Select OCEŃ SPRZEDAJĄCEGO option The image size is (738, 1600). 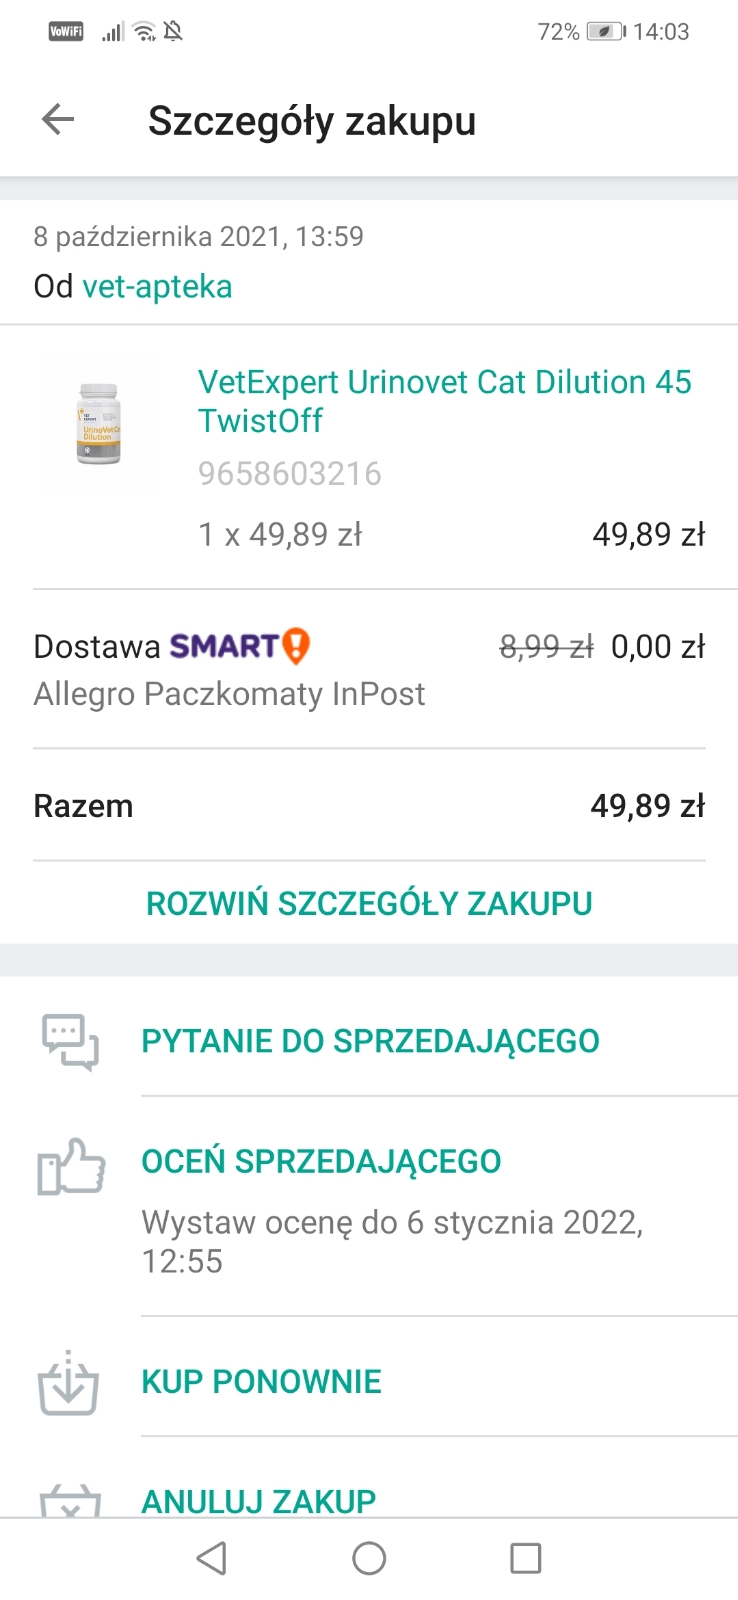pos(321,1161)
